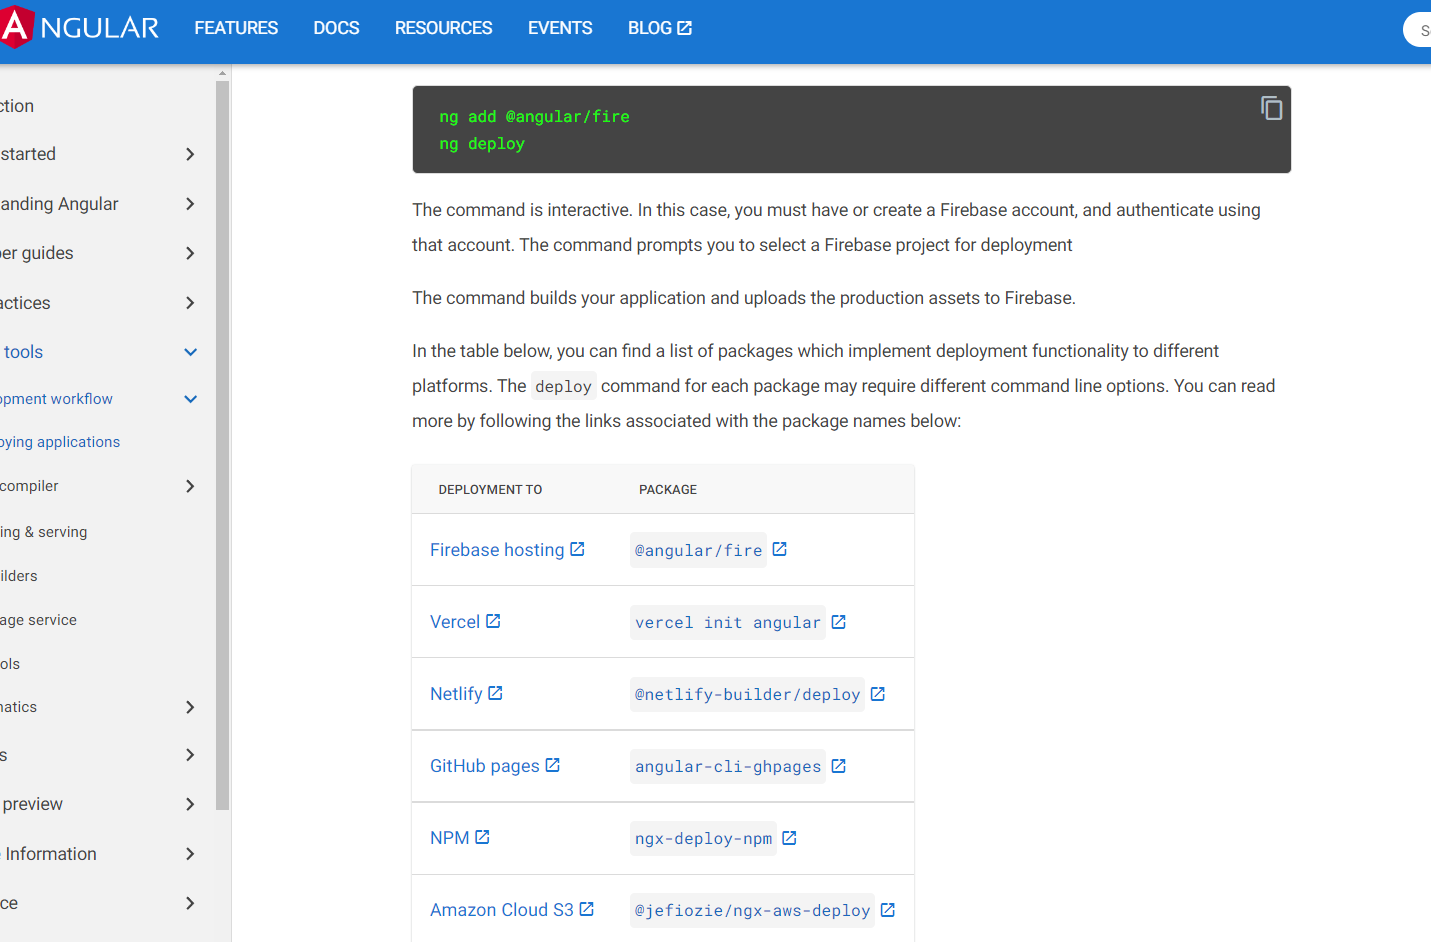Open the BLOG link in navbar
The height and width of the screenshot is (942, 1431).
click(x=659, y=28)
